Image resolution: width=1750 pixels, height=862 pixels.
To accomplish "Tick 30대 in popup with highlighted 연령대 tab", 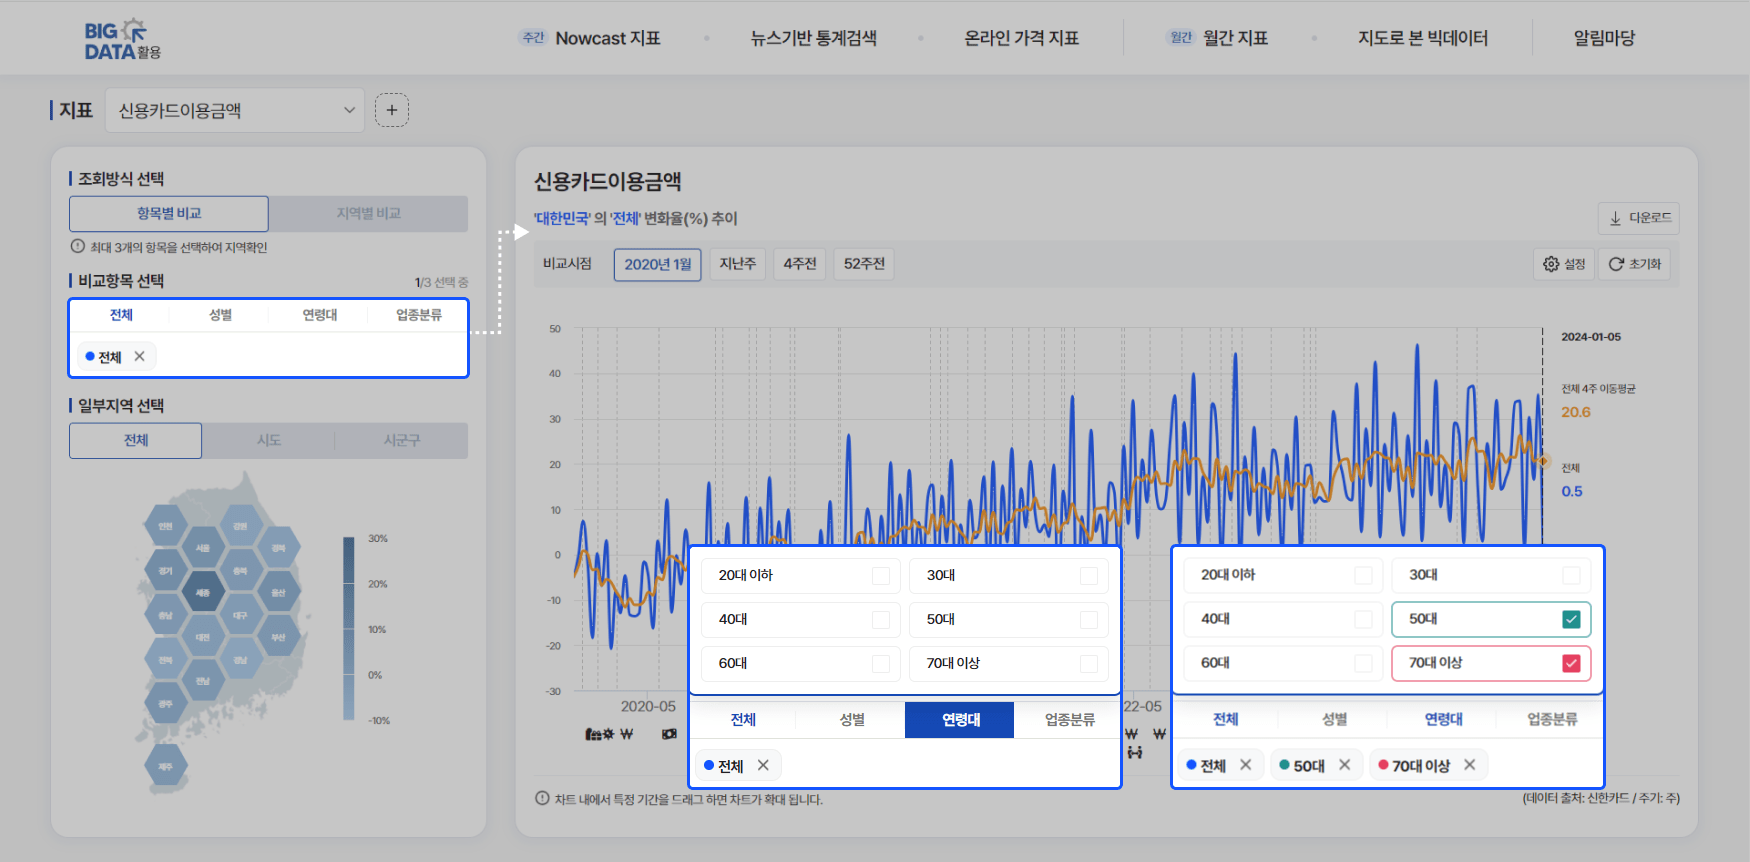I will click(1089, 575).
